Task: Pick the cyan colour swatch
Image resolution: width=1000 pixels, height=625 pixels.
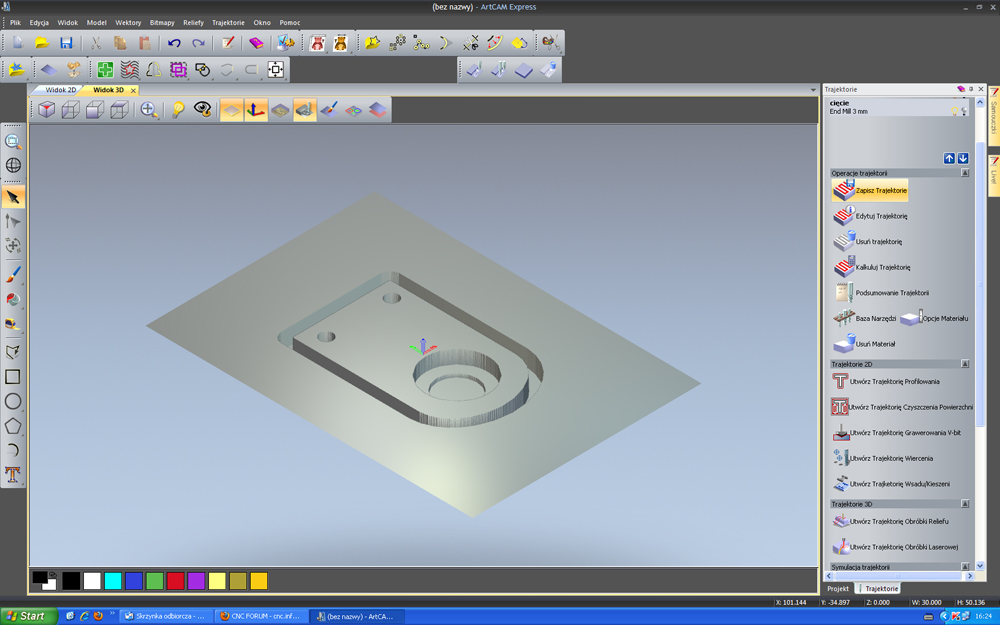Action: (x=113, y=580)
